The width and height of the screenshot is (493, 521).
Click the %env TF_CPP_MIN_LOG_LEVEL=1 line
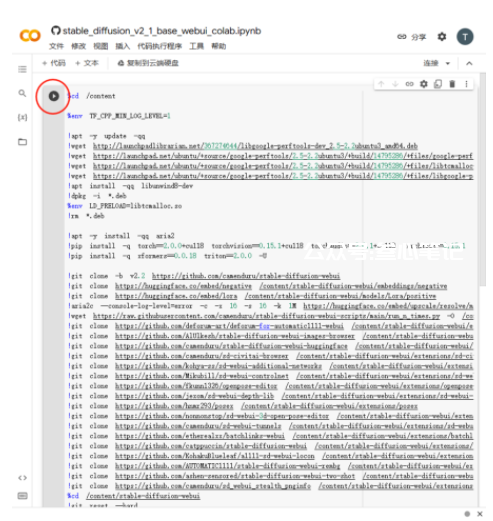[x=119, y=116]
